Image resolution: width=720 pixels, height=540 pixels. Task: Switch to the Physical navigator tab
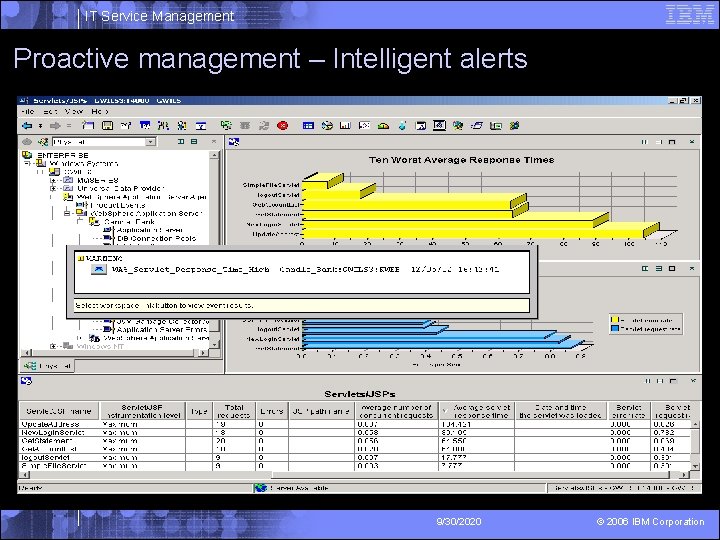(x=49, y=366)
